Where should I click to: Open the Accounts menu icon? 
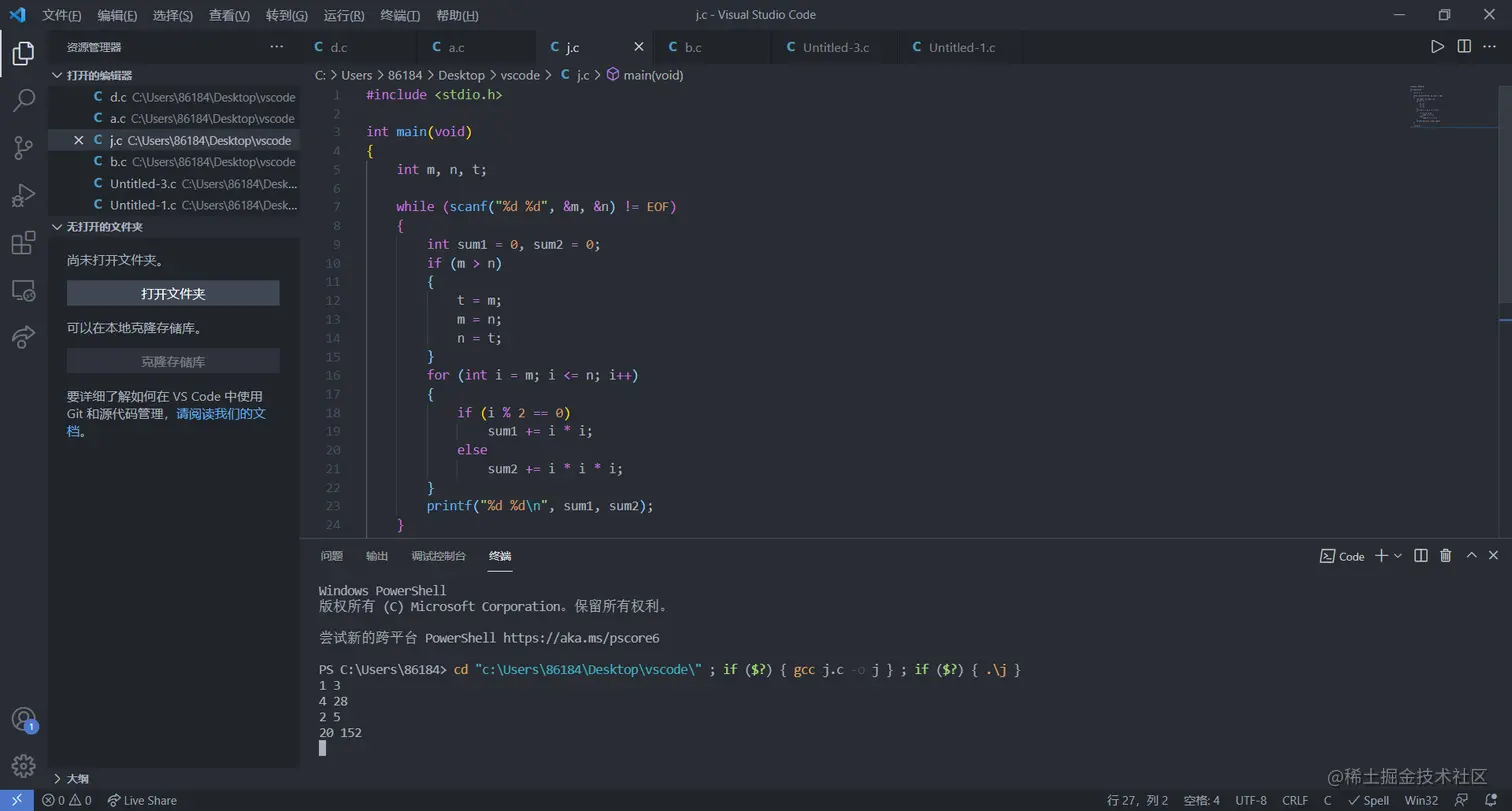(23, 720)
